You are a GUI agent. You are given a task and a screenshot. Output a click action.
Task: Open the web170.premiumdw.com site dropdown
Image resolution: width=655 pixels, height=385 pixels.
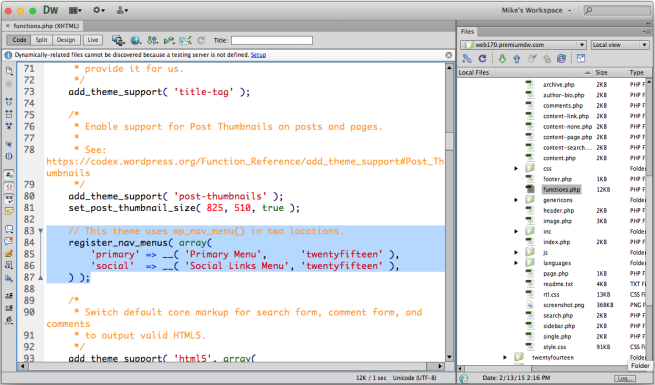coord(523,45)
